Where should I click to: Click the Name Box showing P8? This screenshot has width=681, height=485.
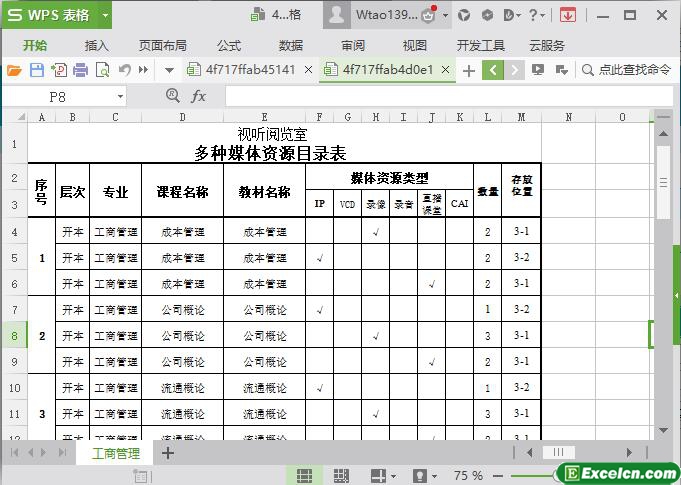(57, 96)
